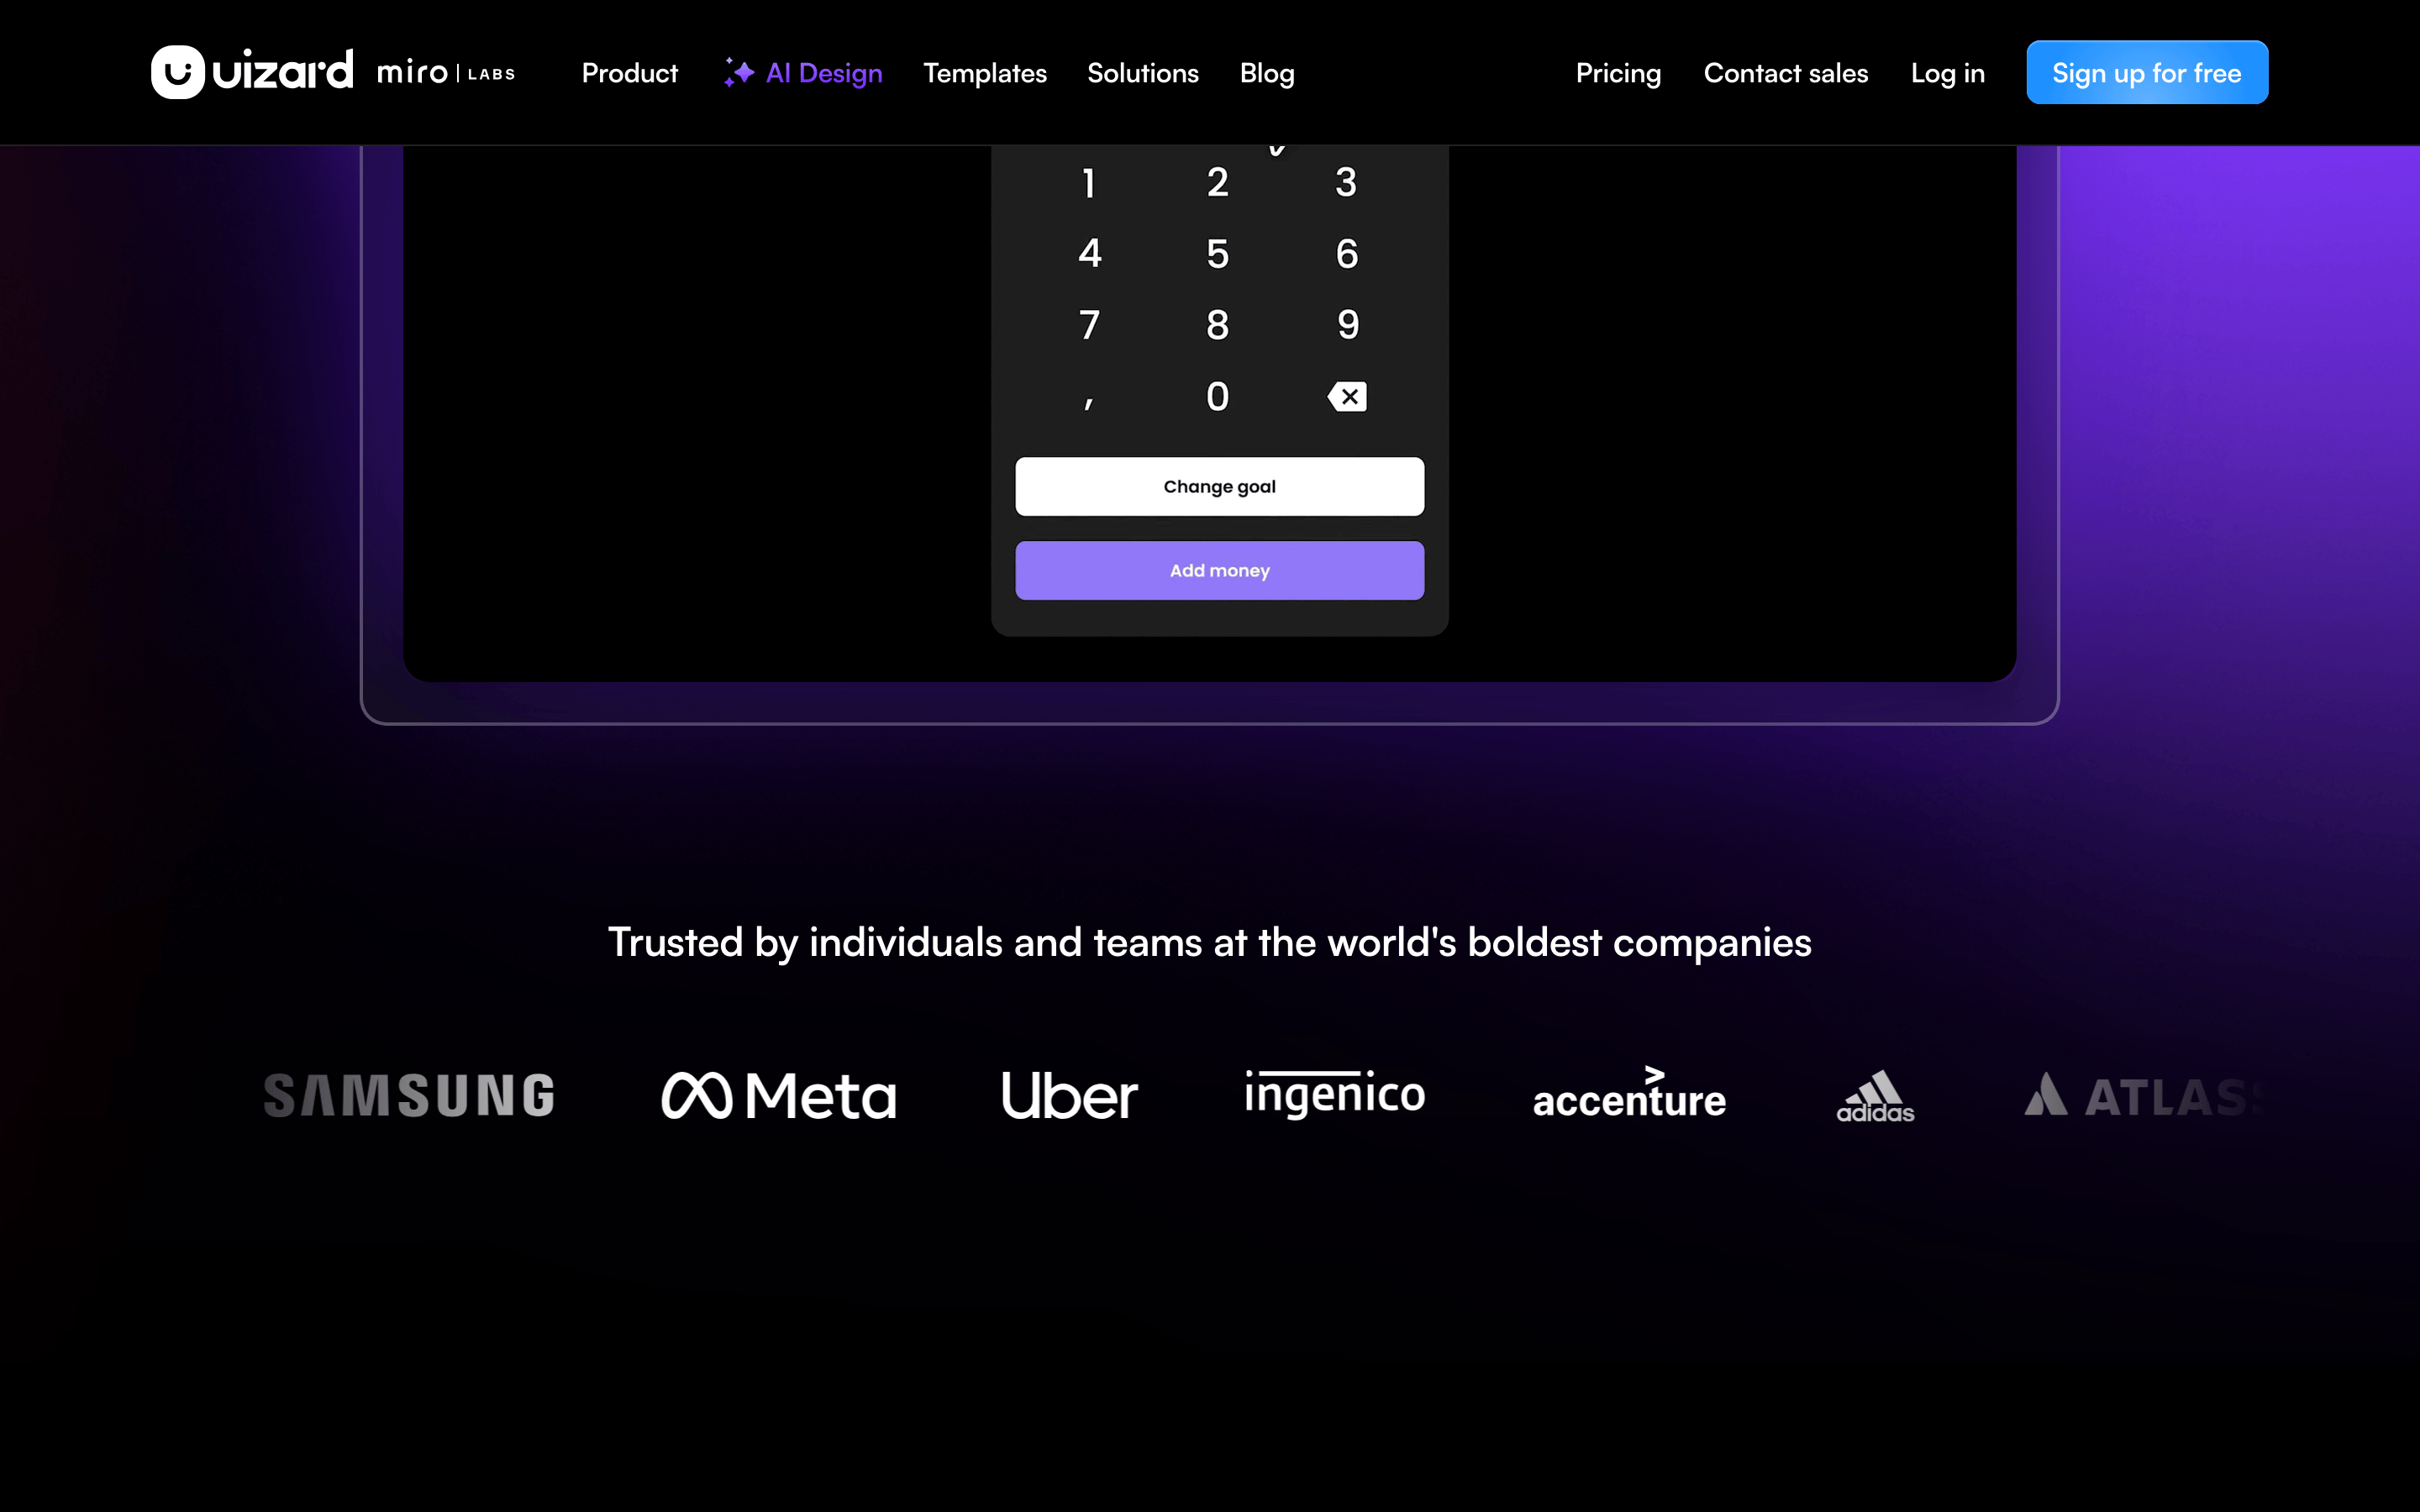The width and height of the screenshot is (2420, 1512).
Task: Tap keypad digit 7
Action: [x=1089, y=325]
